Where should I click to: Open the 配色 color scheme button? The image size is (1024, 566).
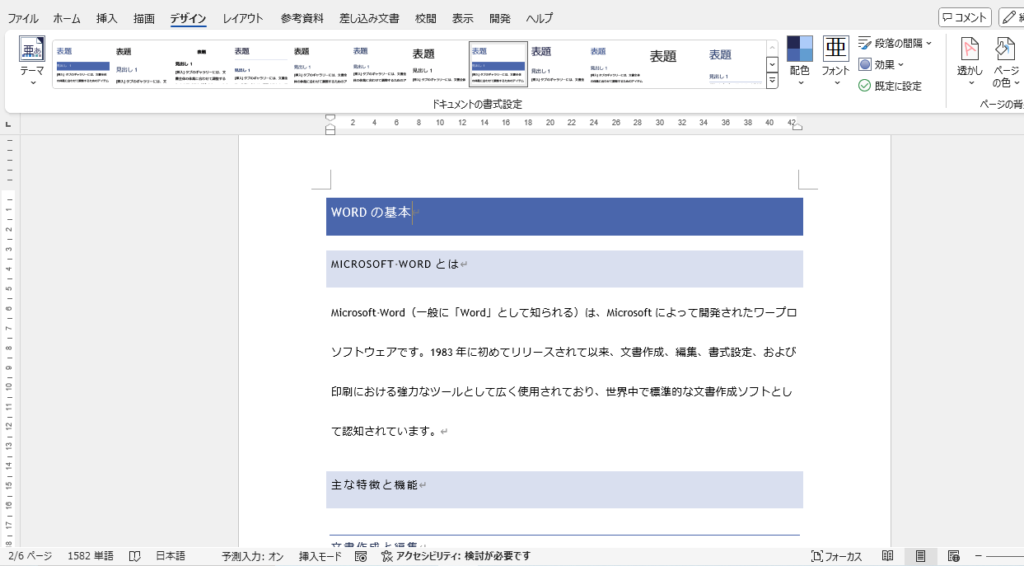(799, 61)
